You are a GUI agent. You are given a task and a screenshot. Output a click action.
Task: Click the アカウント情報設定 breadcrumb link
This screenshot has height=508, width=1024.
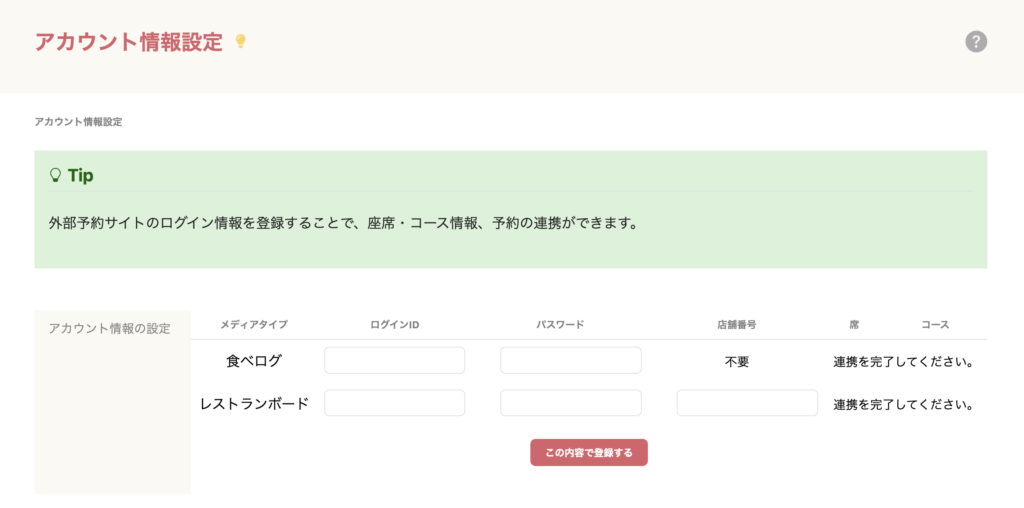coord(78,122)
